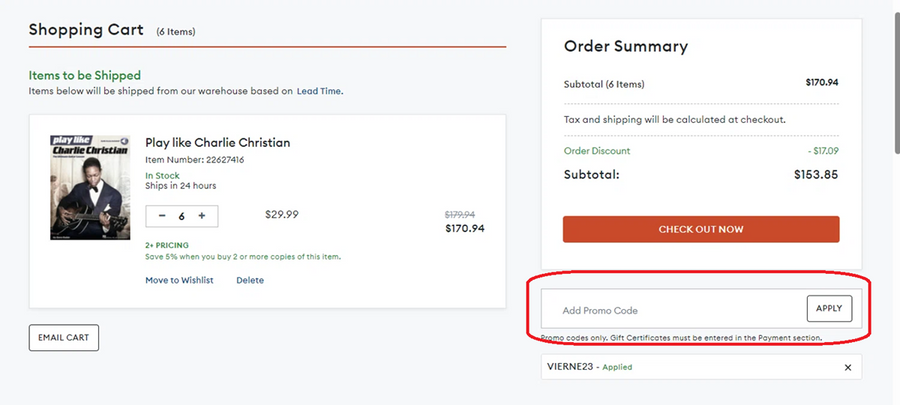Click the struck-through $179.94 price

pyautogui.click(x=459, y=214)
